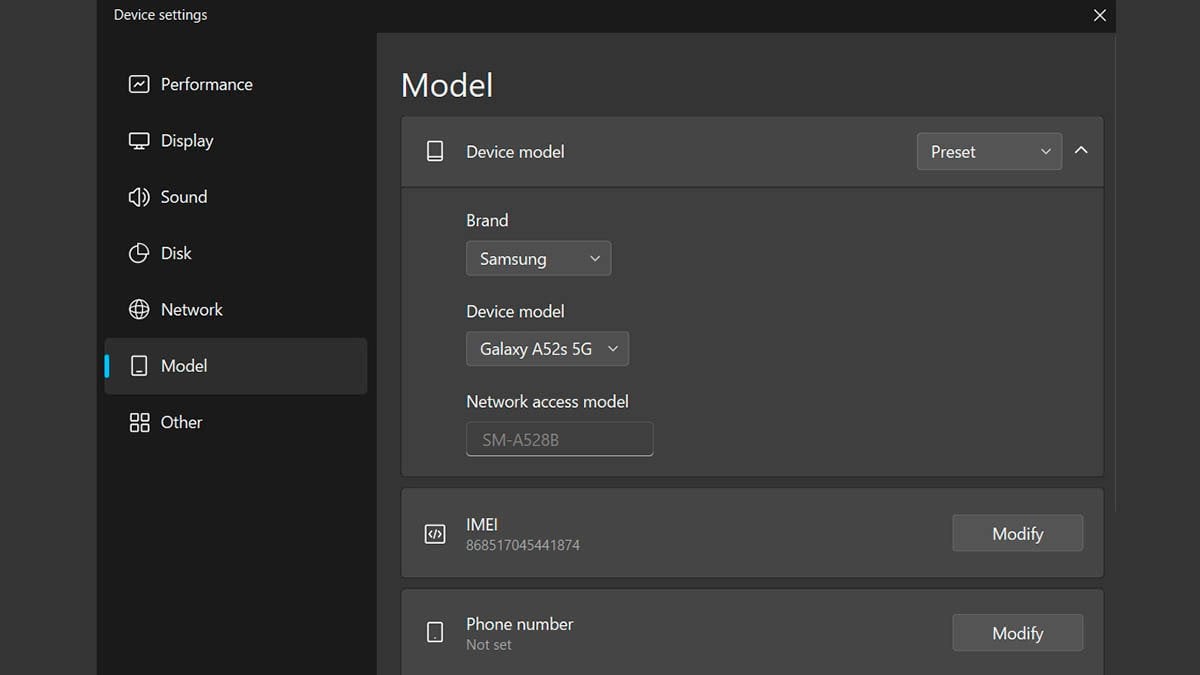Click the 'Device model' section header text
This screenshot has height=675, width=1200.
(x=515, y=152)
